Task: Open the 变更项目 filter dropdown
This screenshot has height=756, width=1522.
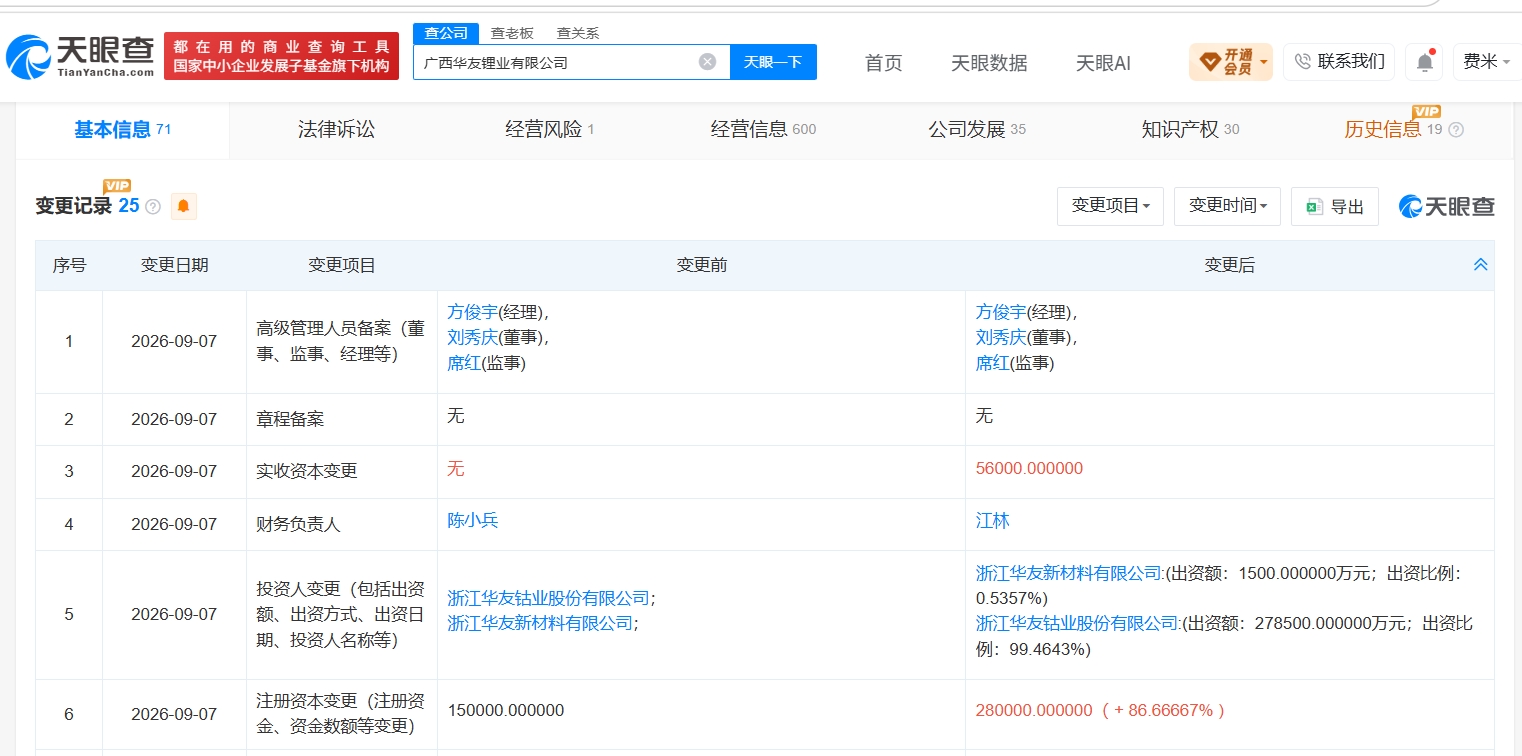Action: point(1110,206)
